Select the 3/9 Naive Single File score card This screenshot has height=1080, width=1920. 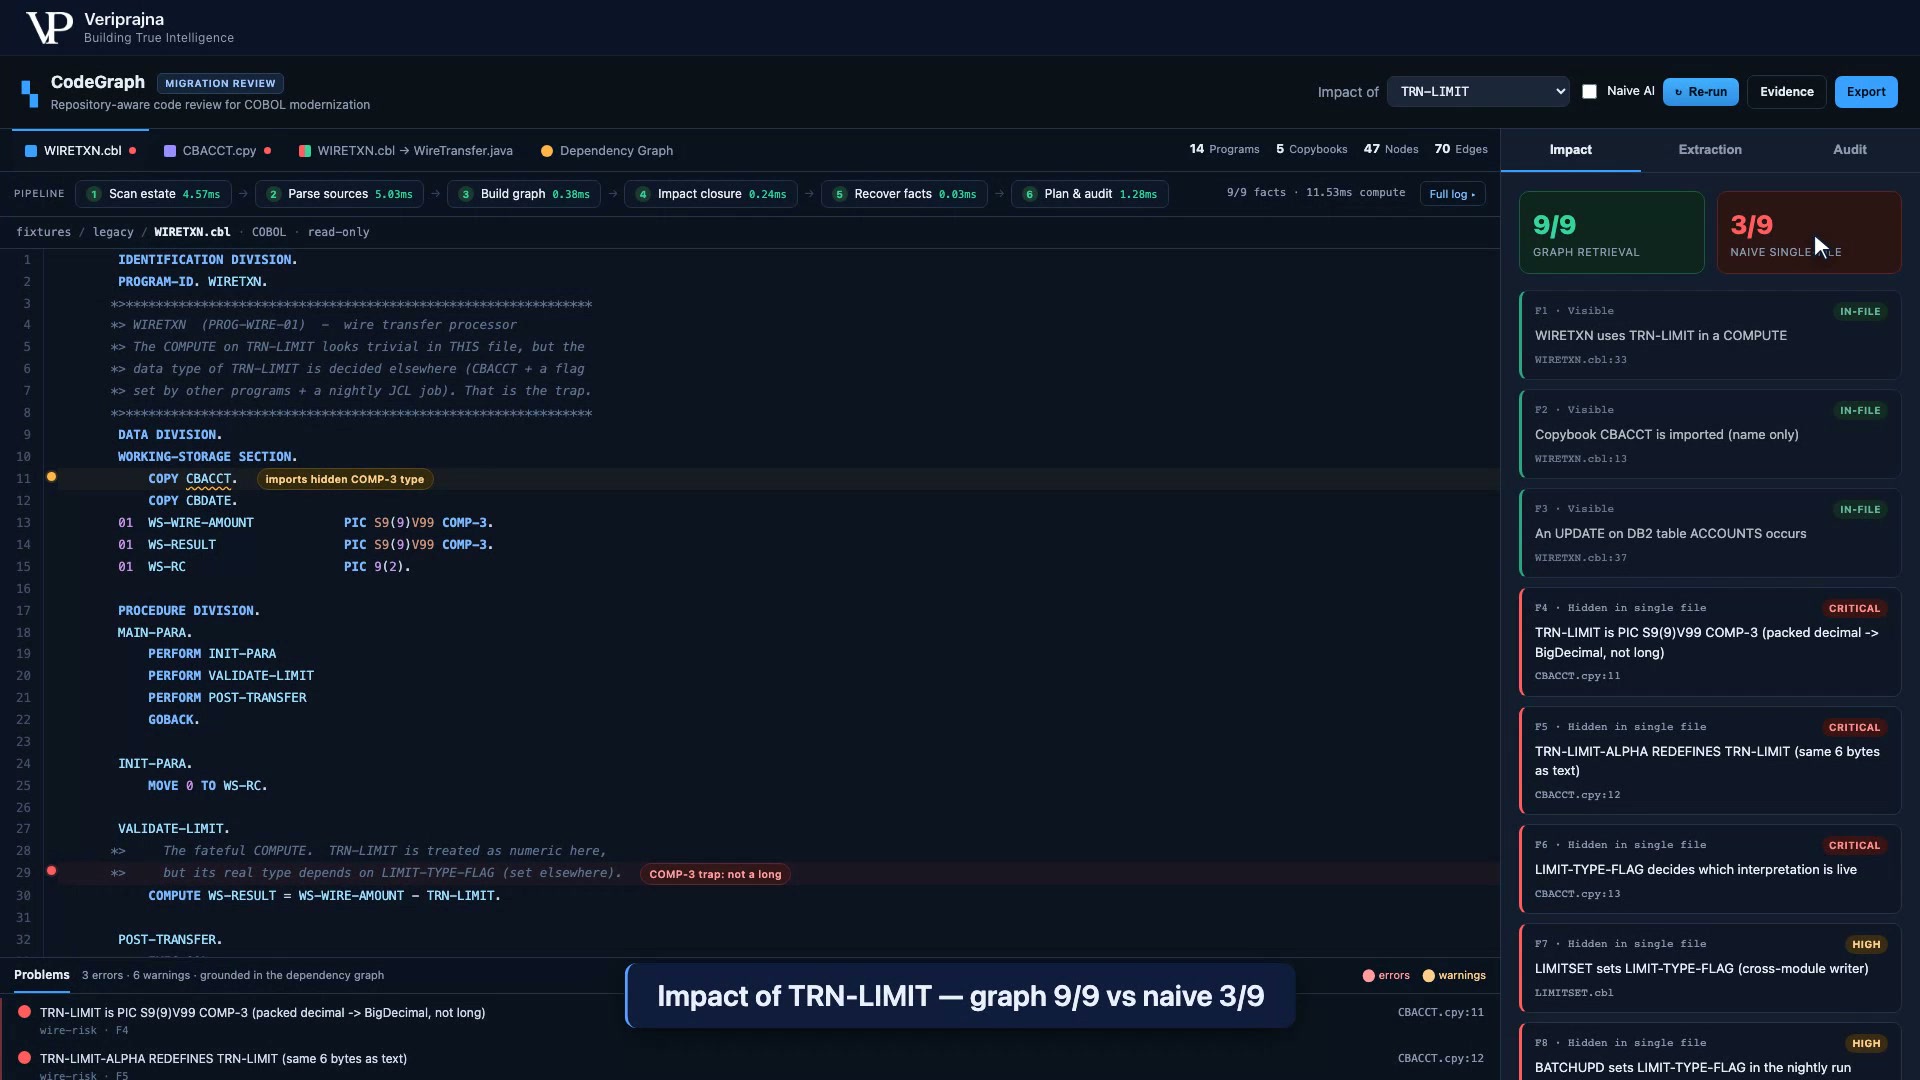coord(1809,233)
